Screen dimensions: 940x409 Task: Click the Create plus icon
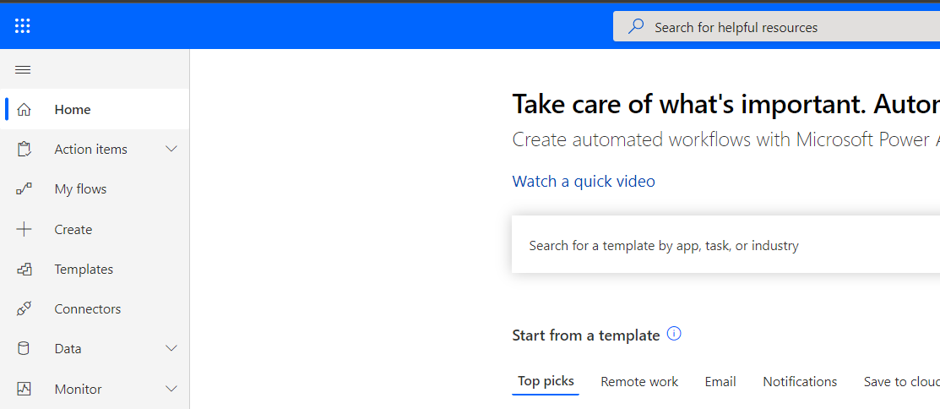tap(23, 230)
